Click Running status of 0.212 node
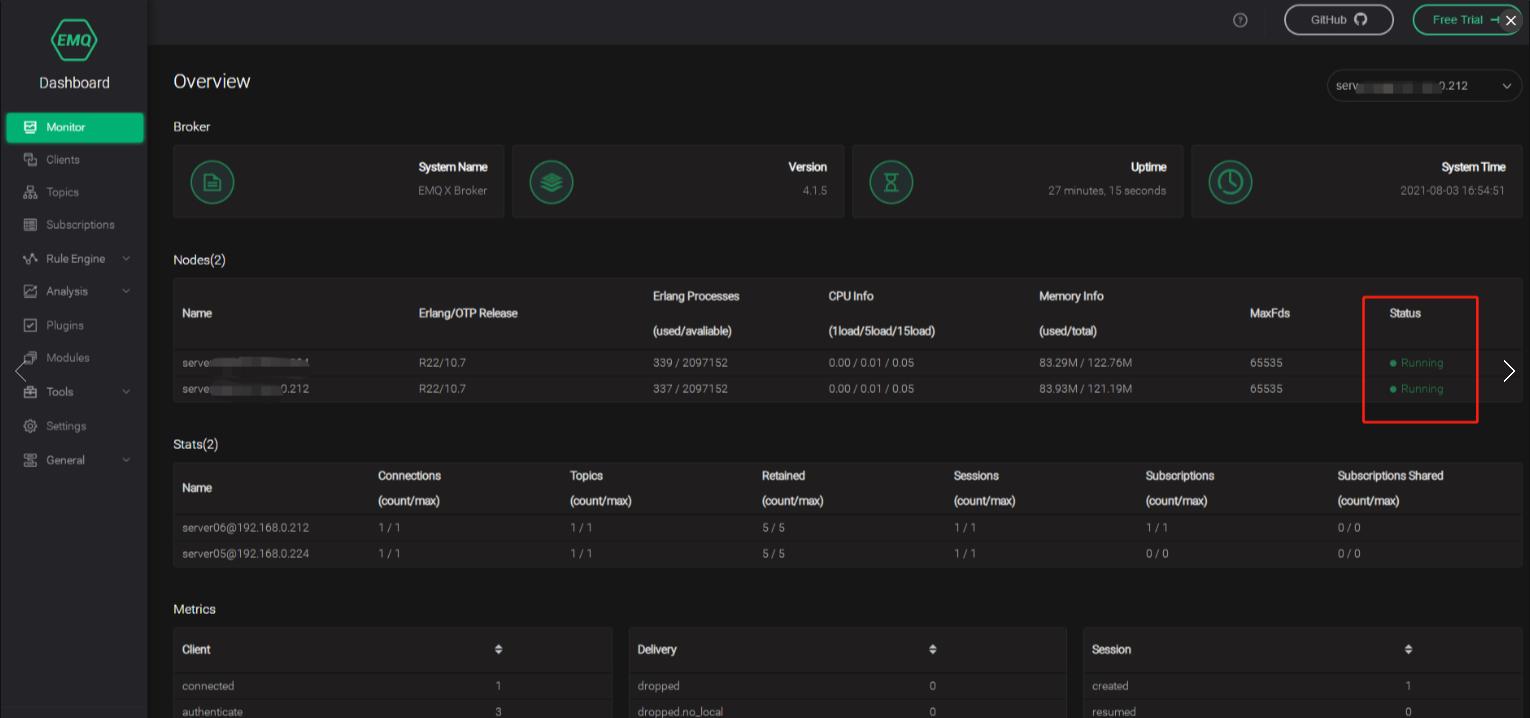The height and width of the screenshot is (718, 1530). pyautogui.click(x=1417, y=389)
